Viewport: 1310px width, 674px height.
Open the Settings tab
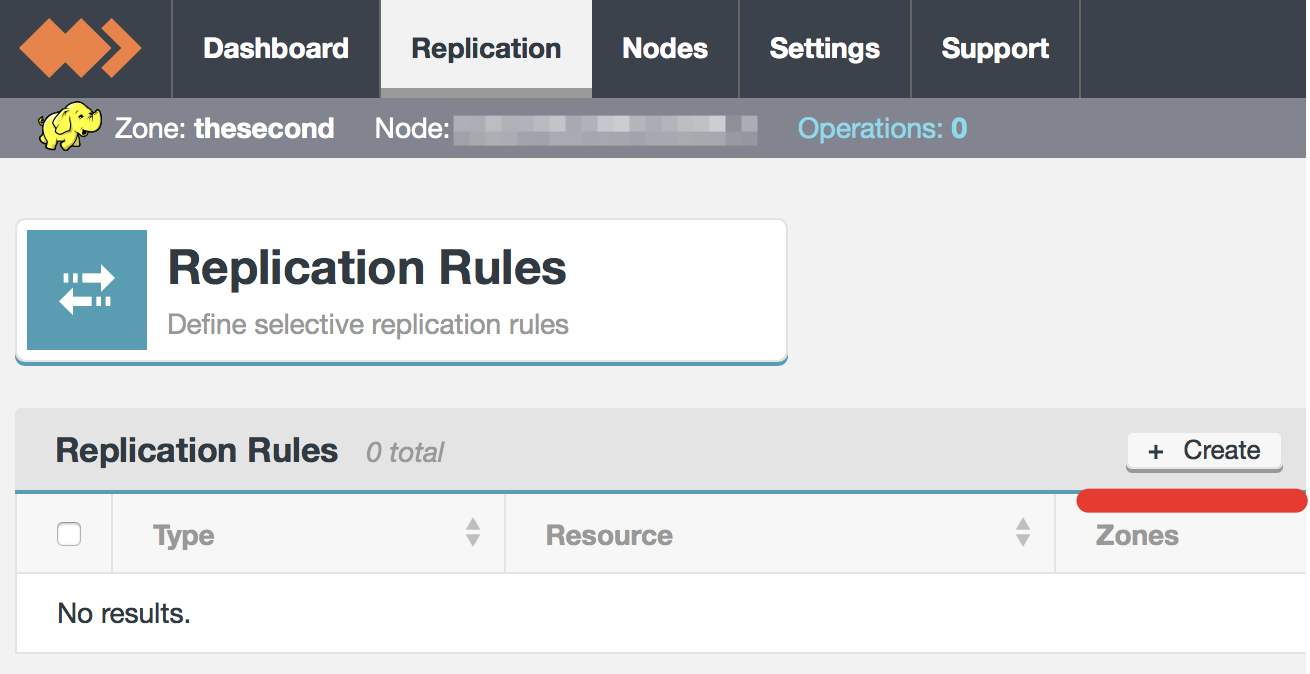click(825, 48)
